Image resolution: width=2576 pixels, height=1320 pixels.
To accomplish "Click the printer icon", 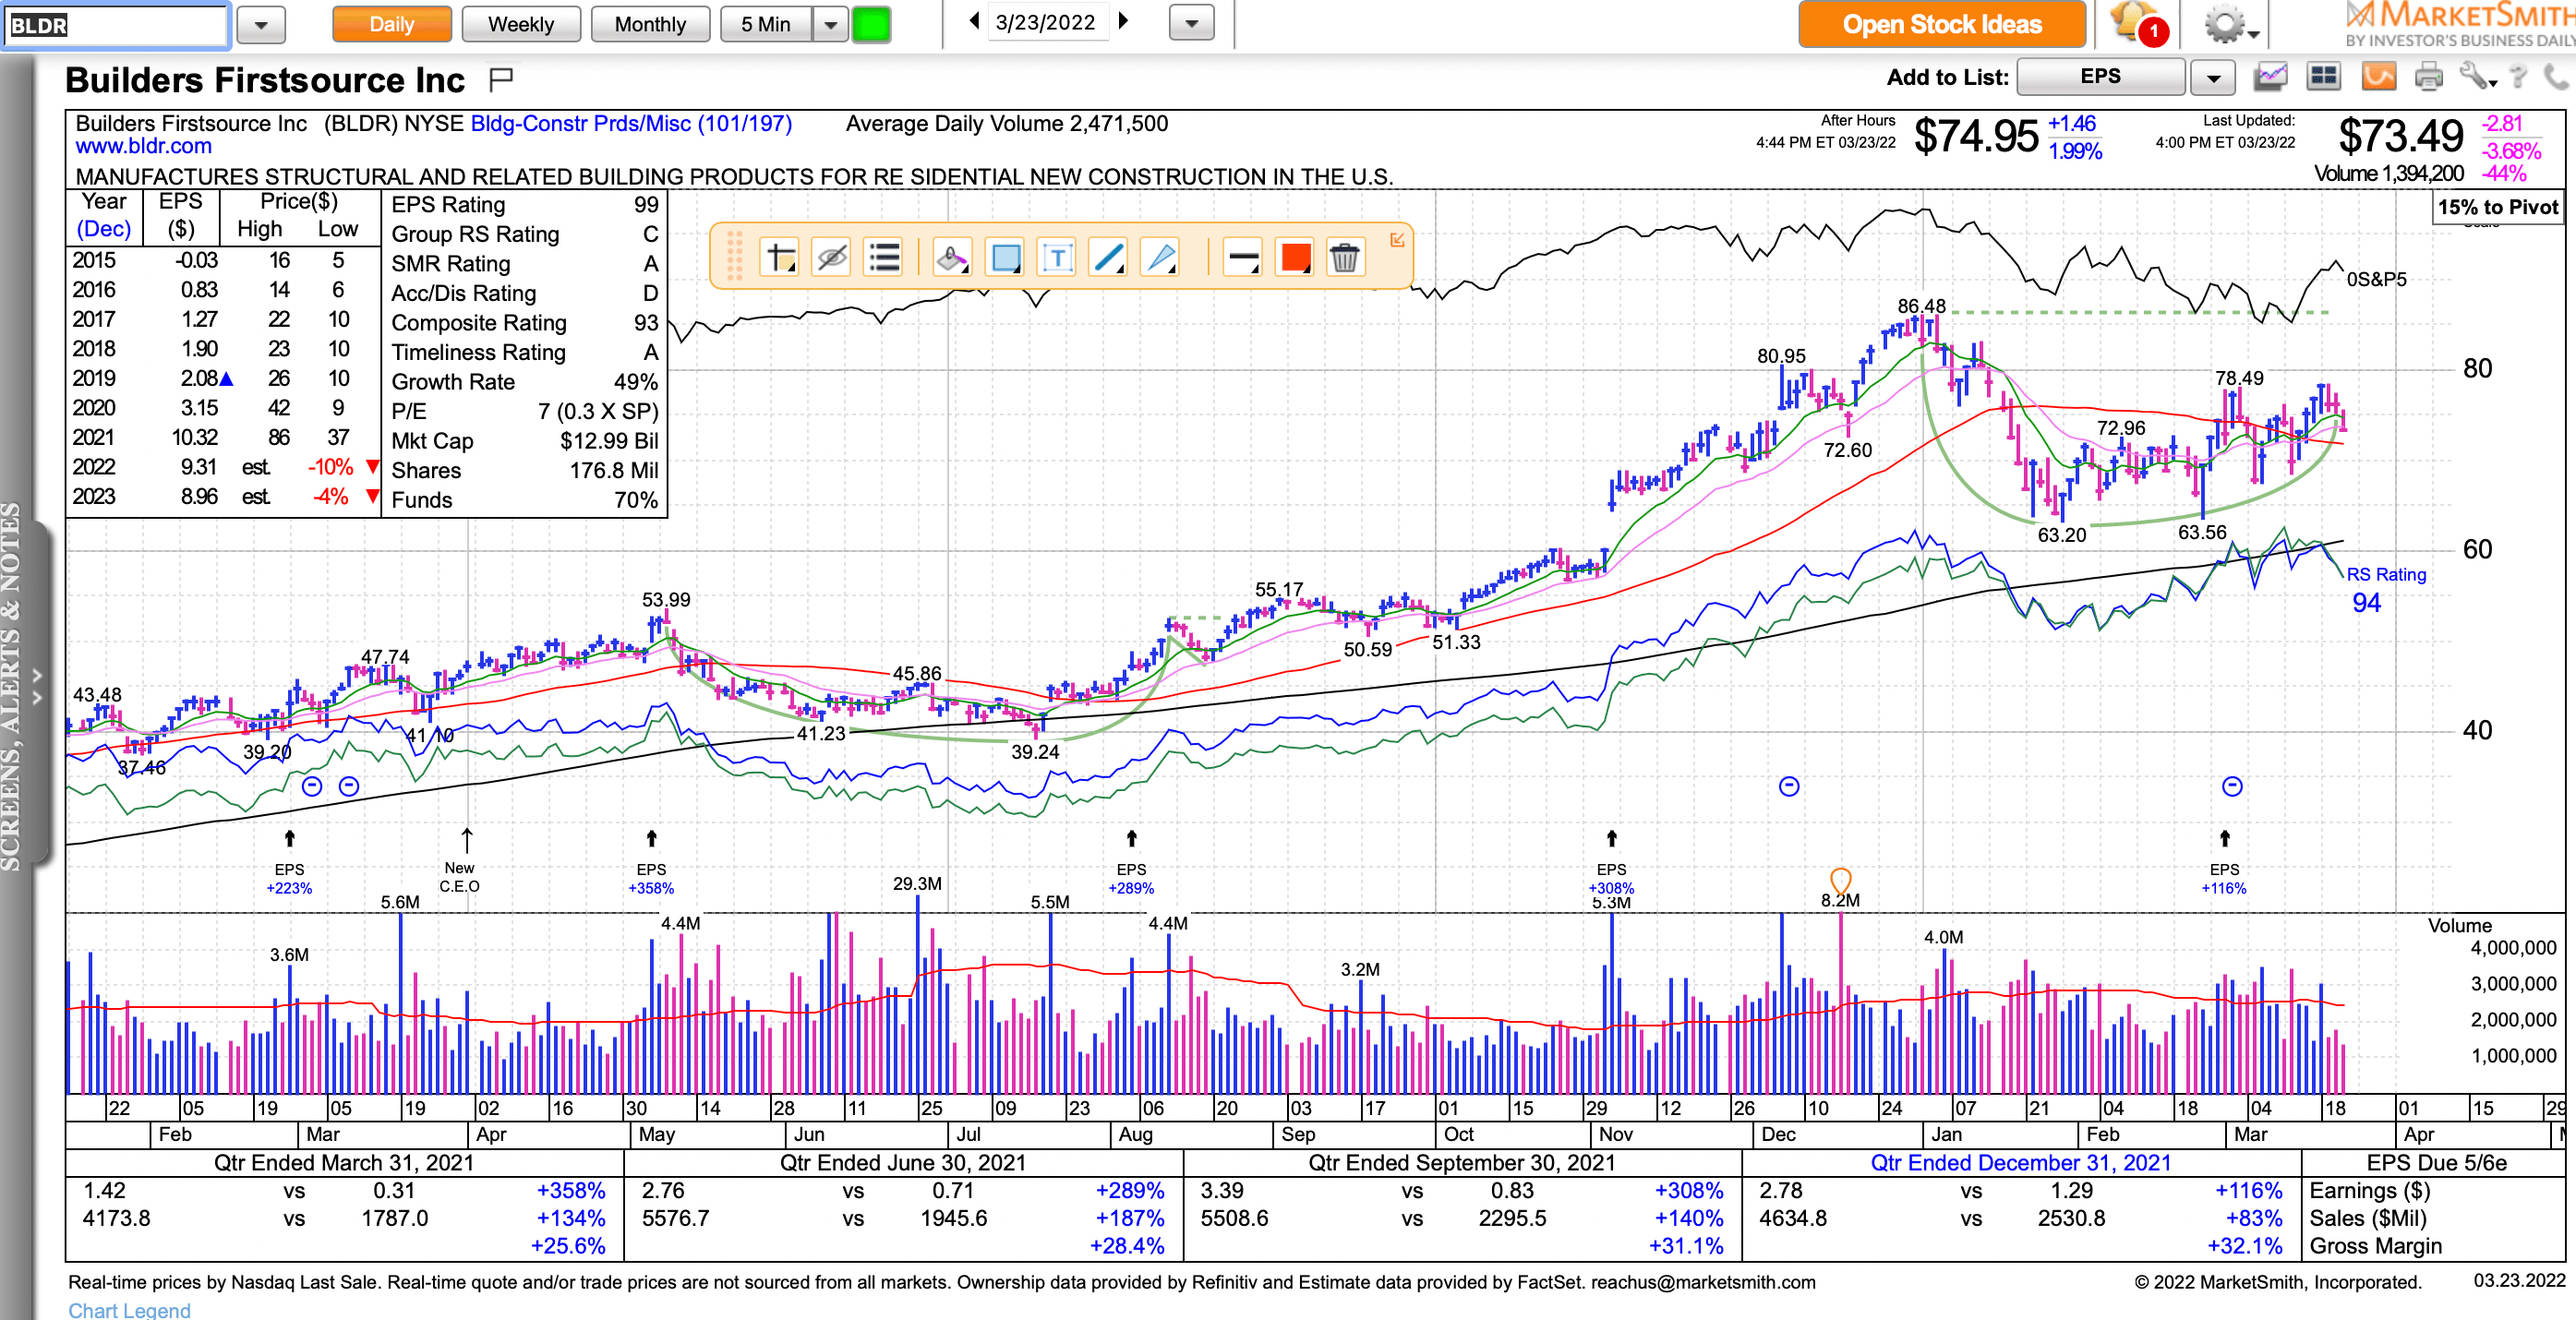I will click(2428, 76).
